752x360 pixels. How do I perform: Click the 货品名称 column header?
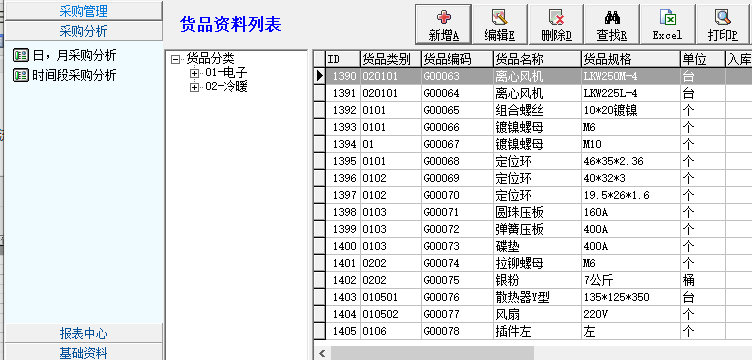pyautogui.click(x=538, y=59)
